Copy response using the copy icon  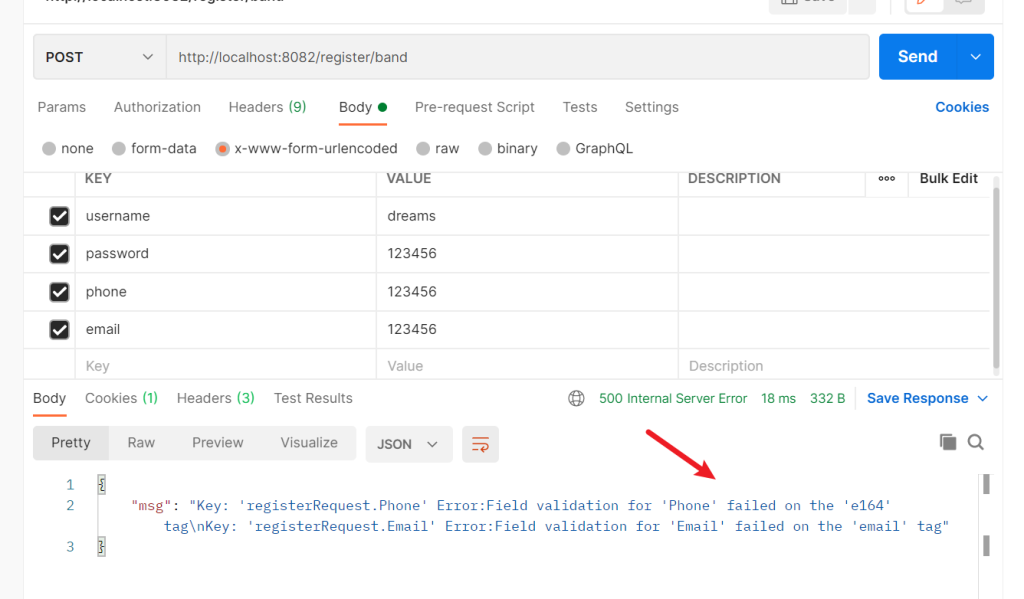(x=947, y=442)
